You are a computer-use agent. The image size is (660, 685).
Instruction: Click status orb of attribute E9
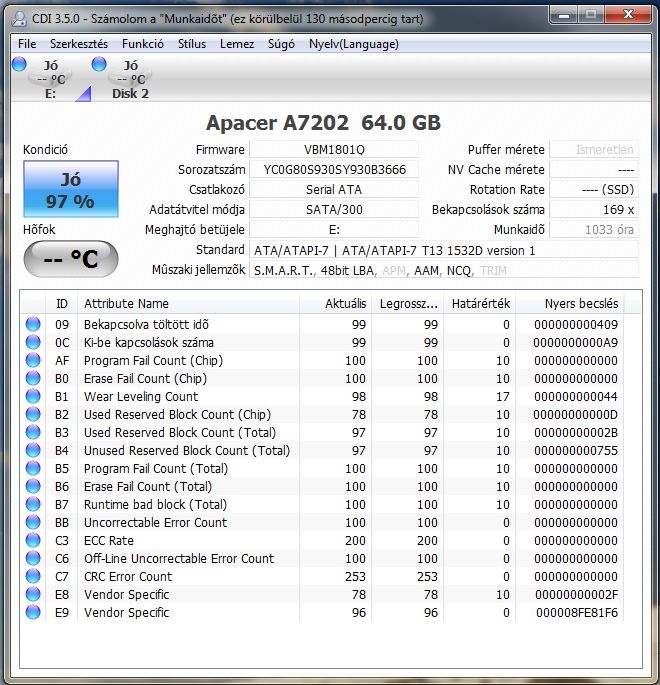[x=33, y=612]
